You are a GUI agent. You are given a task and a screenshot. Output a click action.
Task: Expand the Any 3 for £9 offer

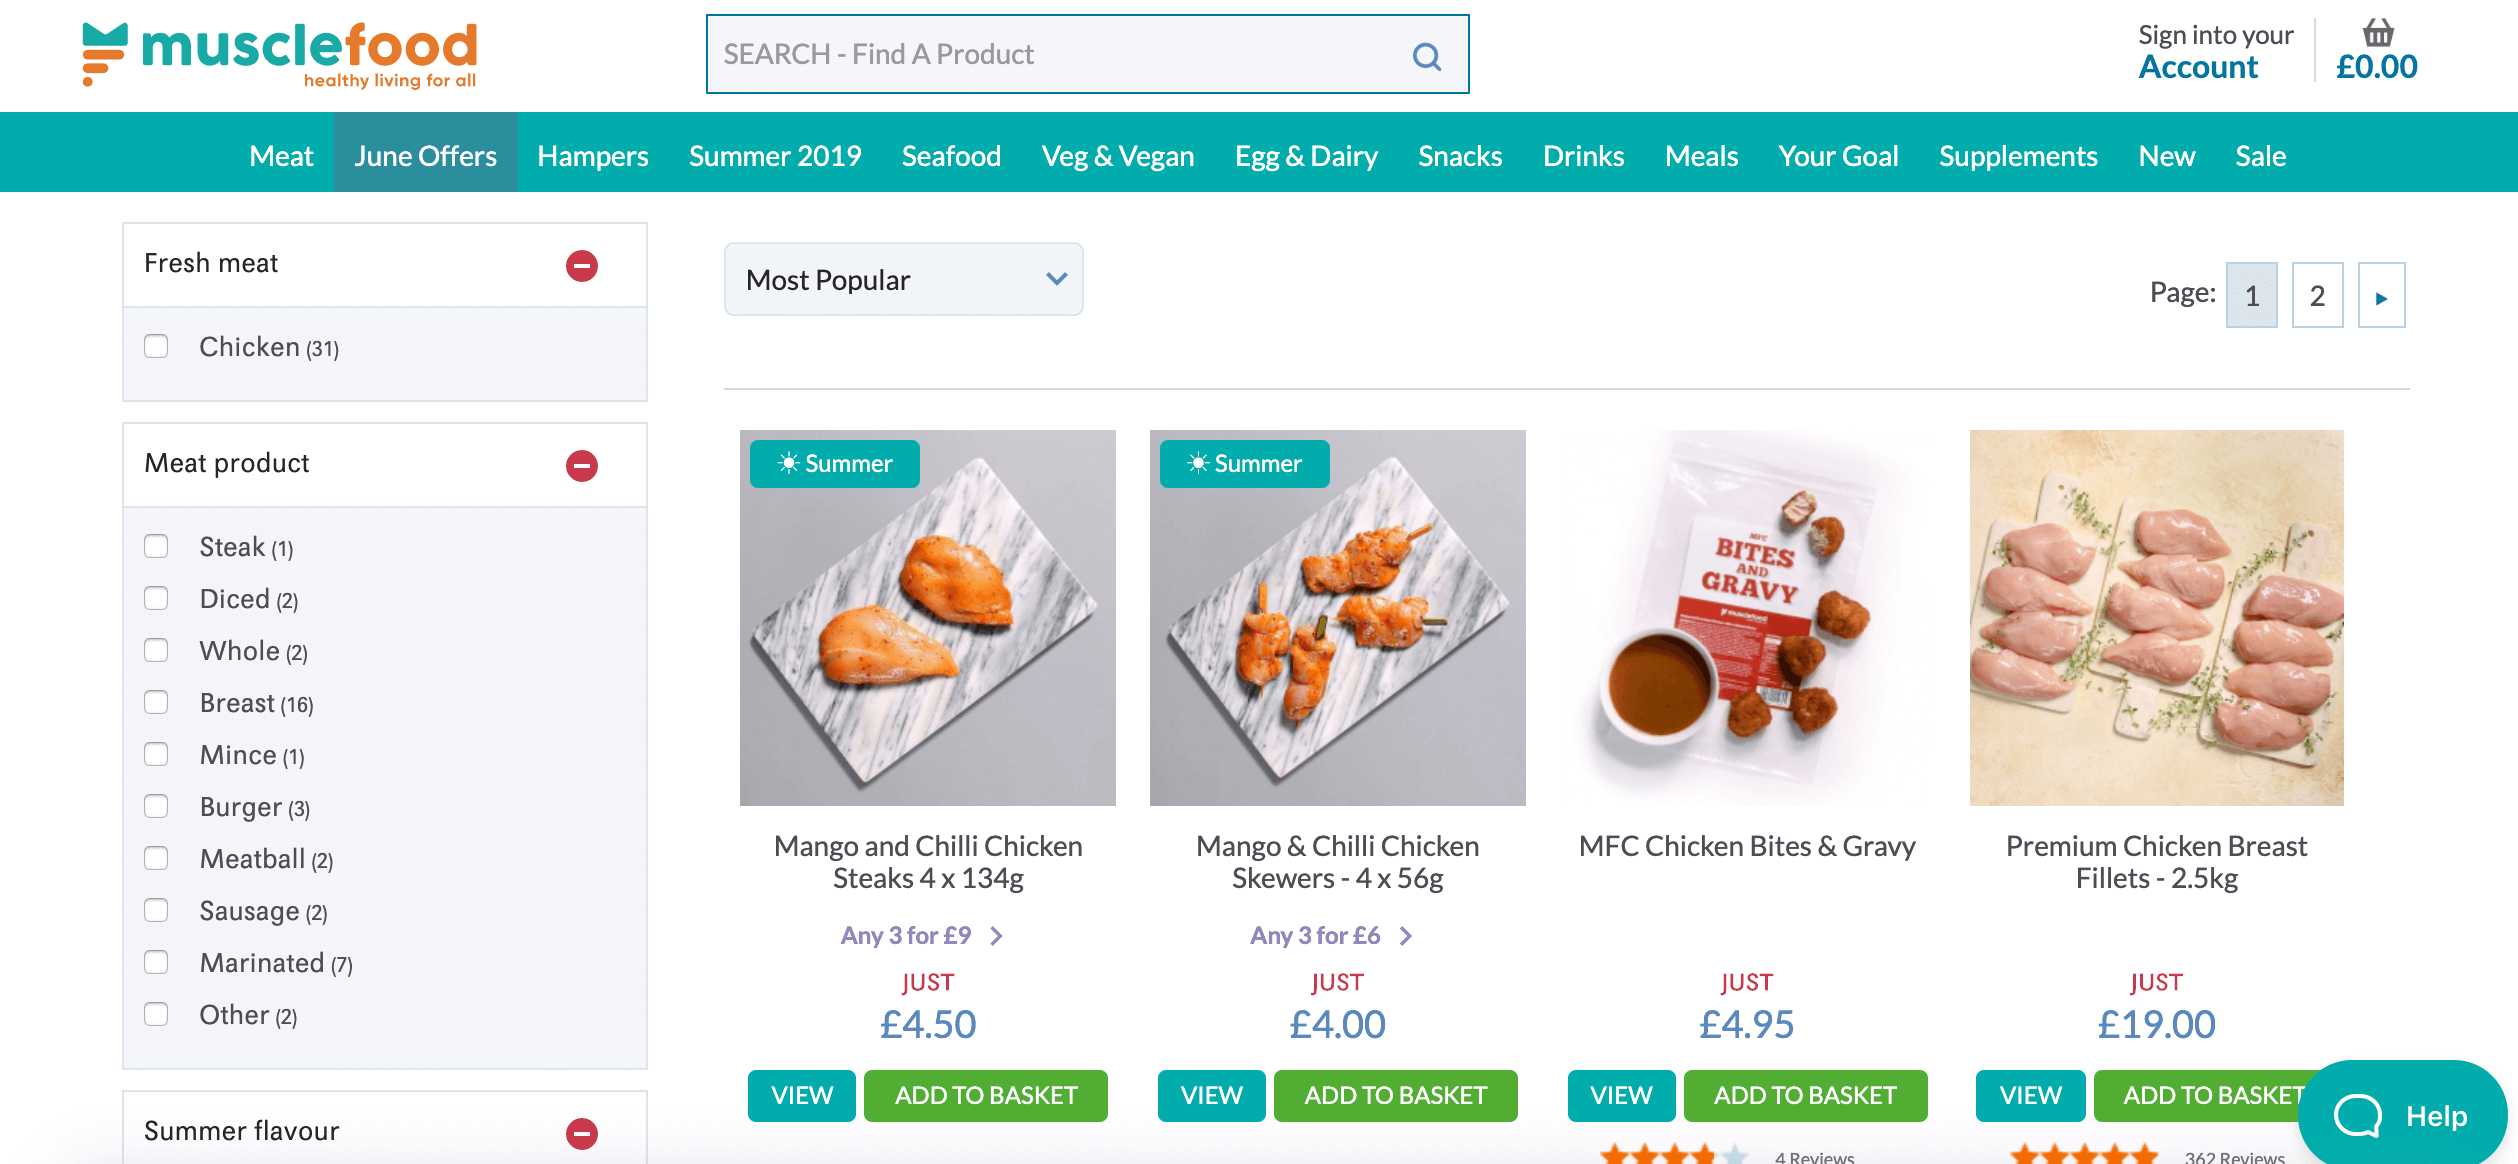(x=921, y=936)
